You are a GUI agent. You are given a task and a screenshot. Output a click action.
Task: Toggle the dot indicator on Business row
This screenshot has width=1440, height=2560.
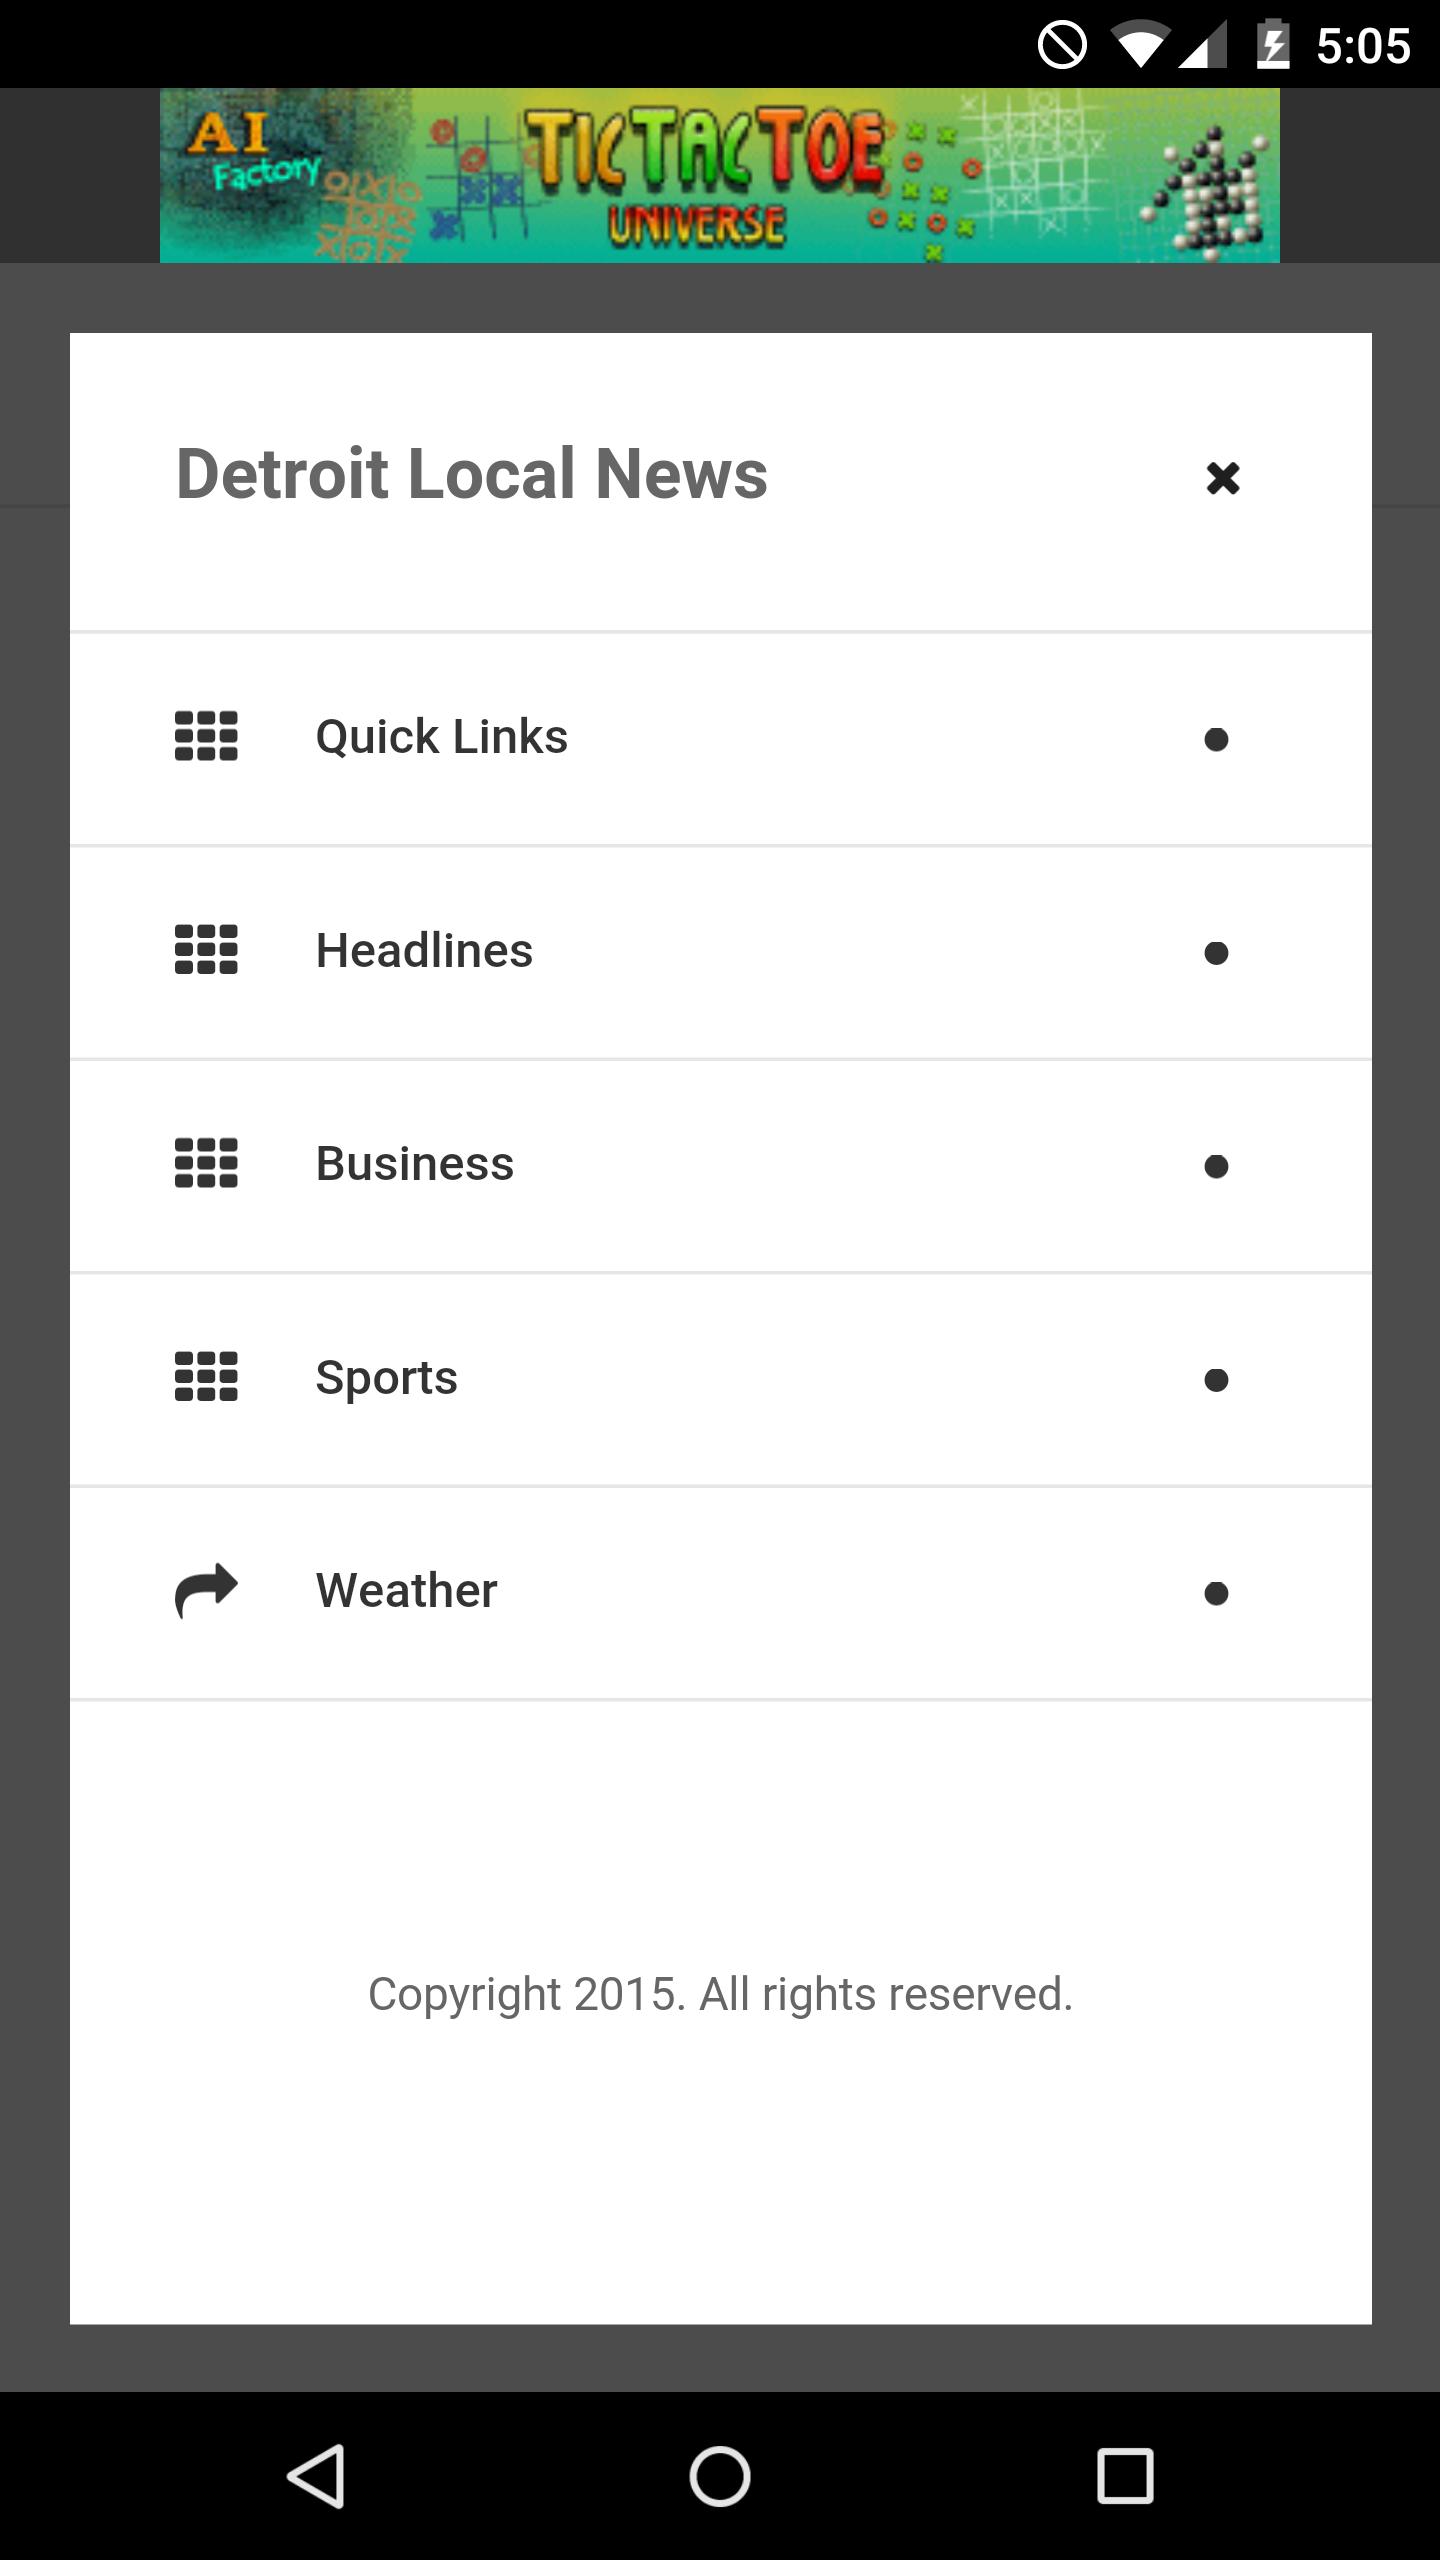tap(1216, 1167)
